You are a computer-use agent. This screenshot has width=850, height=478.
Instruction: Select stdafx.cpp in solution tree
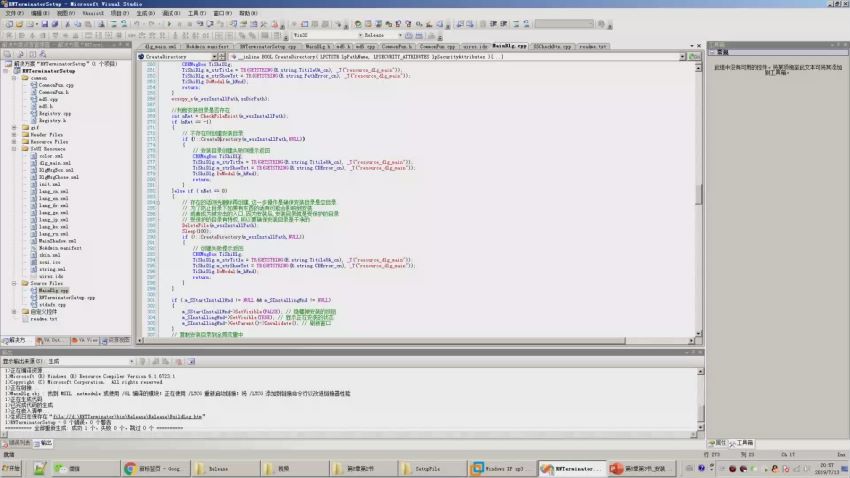[x=52, y=305]
